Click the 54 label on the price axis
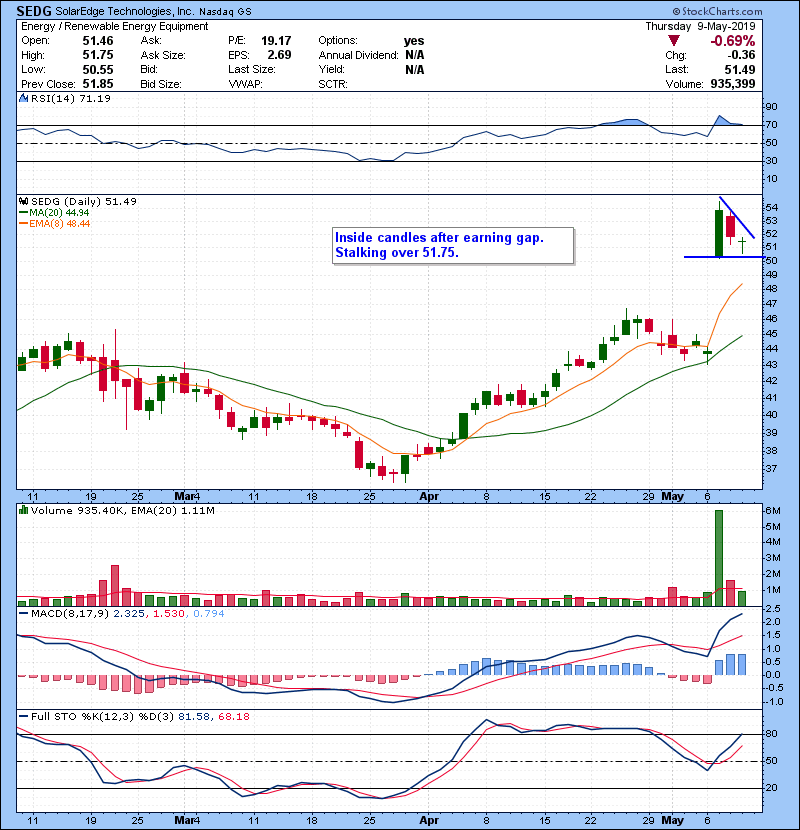This screenshot has height=830, width=800. 771,208
